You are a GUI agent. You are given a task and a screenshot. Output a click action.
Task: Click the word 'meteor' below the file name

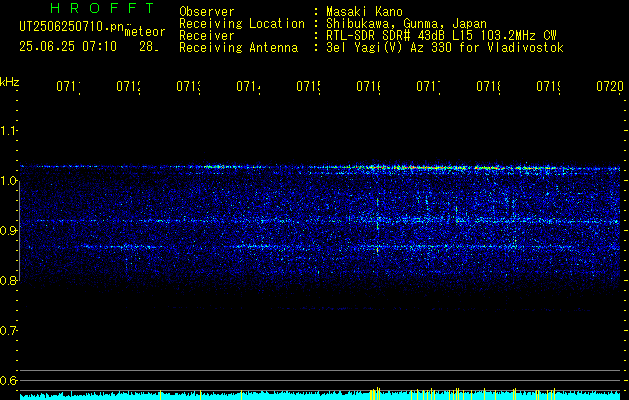click(145, 32)
